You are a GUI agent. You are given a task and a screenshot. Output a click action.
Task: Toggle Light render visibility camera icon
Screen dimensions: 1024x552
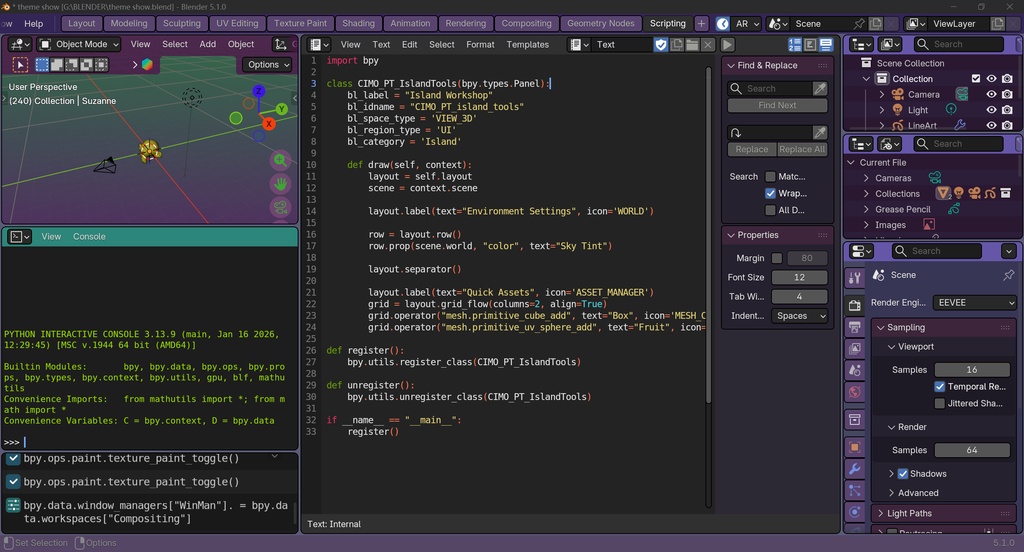(1007, 110)
